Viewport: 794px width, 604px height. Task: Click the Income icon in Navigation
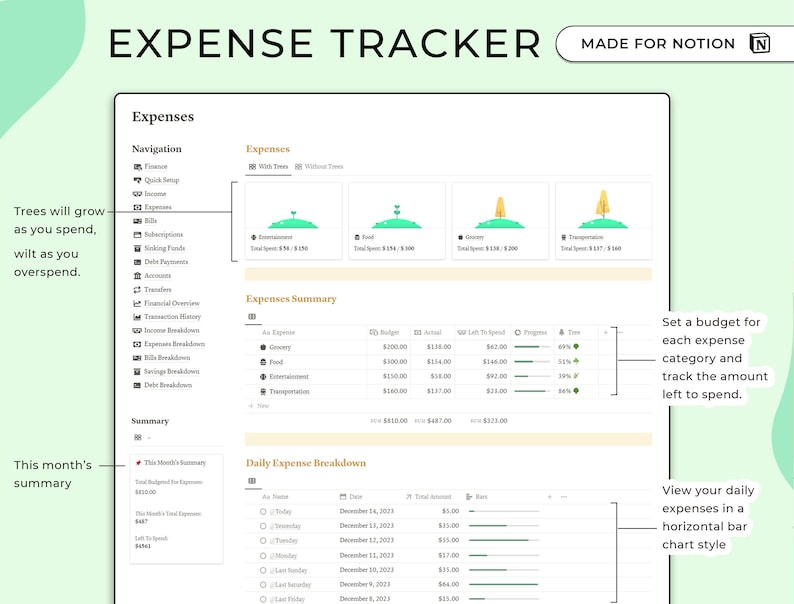(x=137, y=194)
